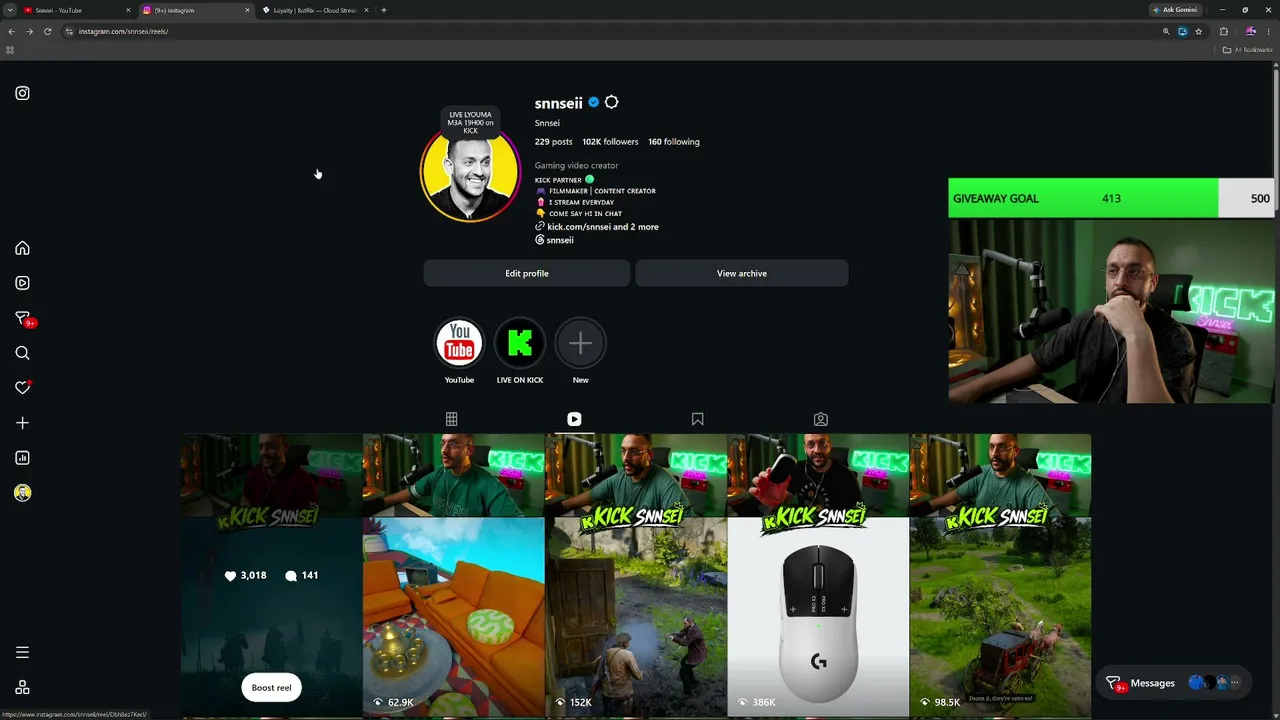Click the Instagram logo in the sidebar
The image size is (1280, 720).
pos(22,93)
